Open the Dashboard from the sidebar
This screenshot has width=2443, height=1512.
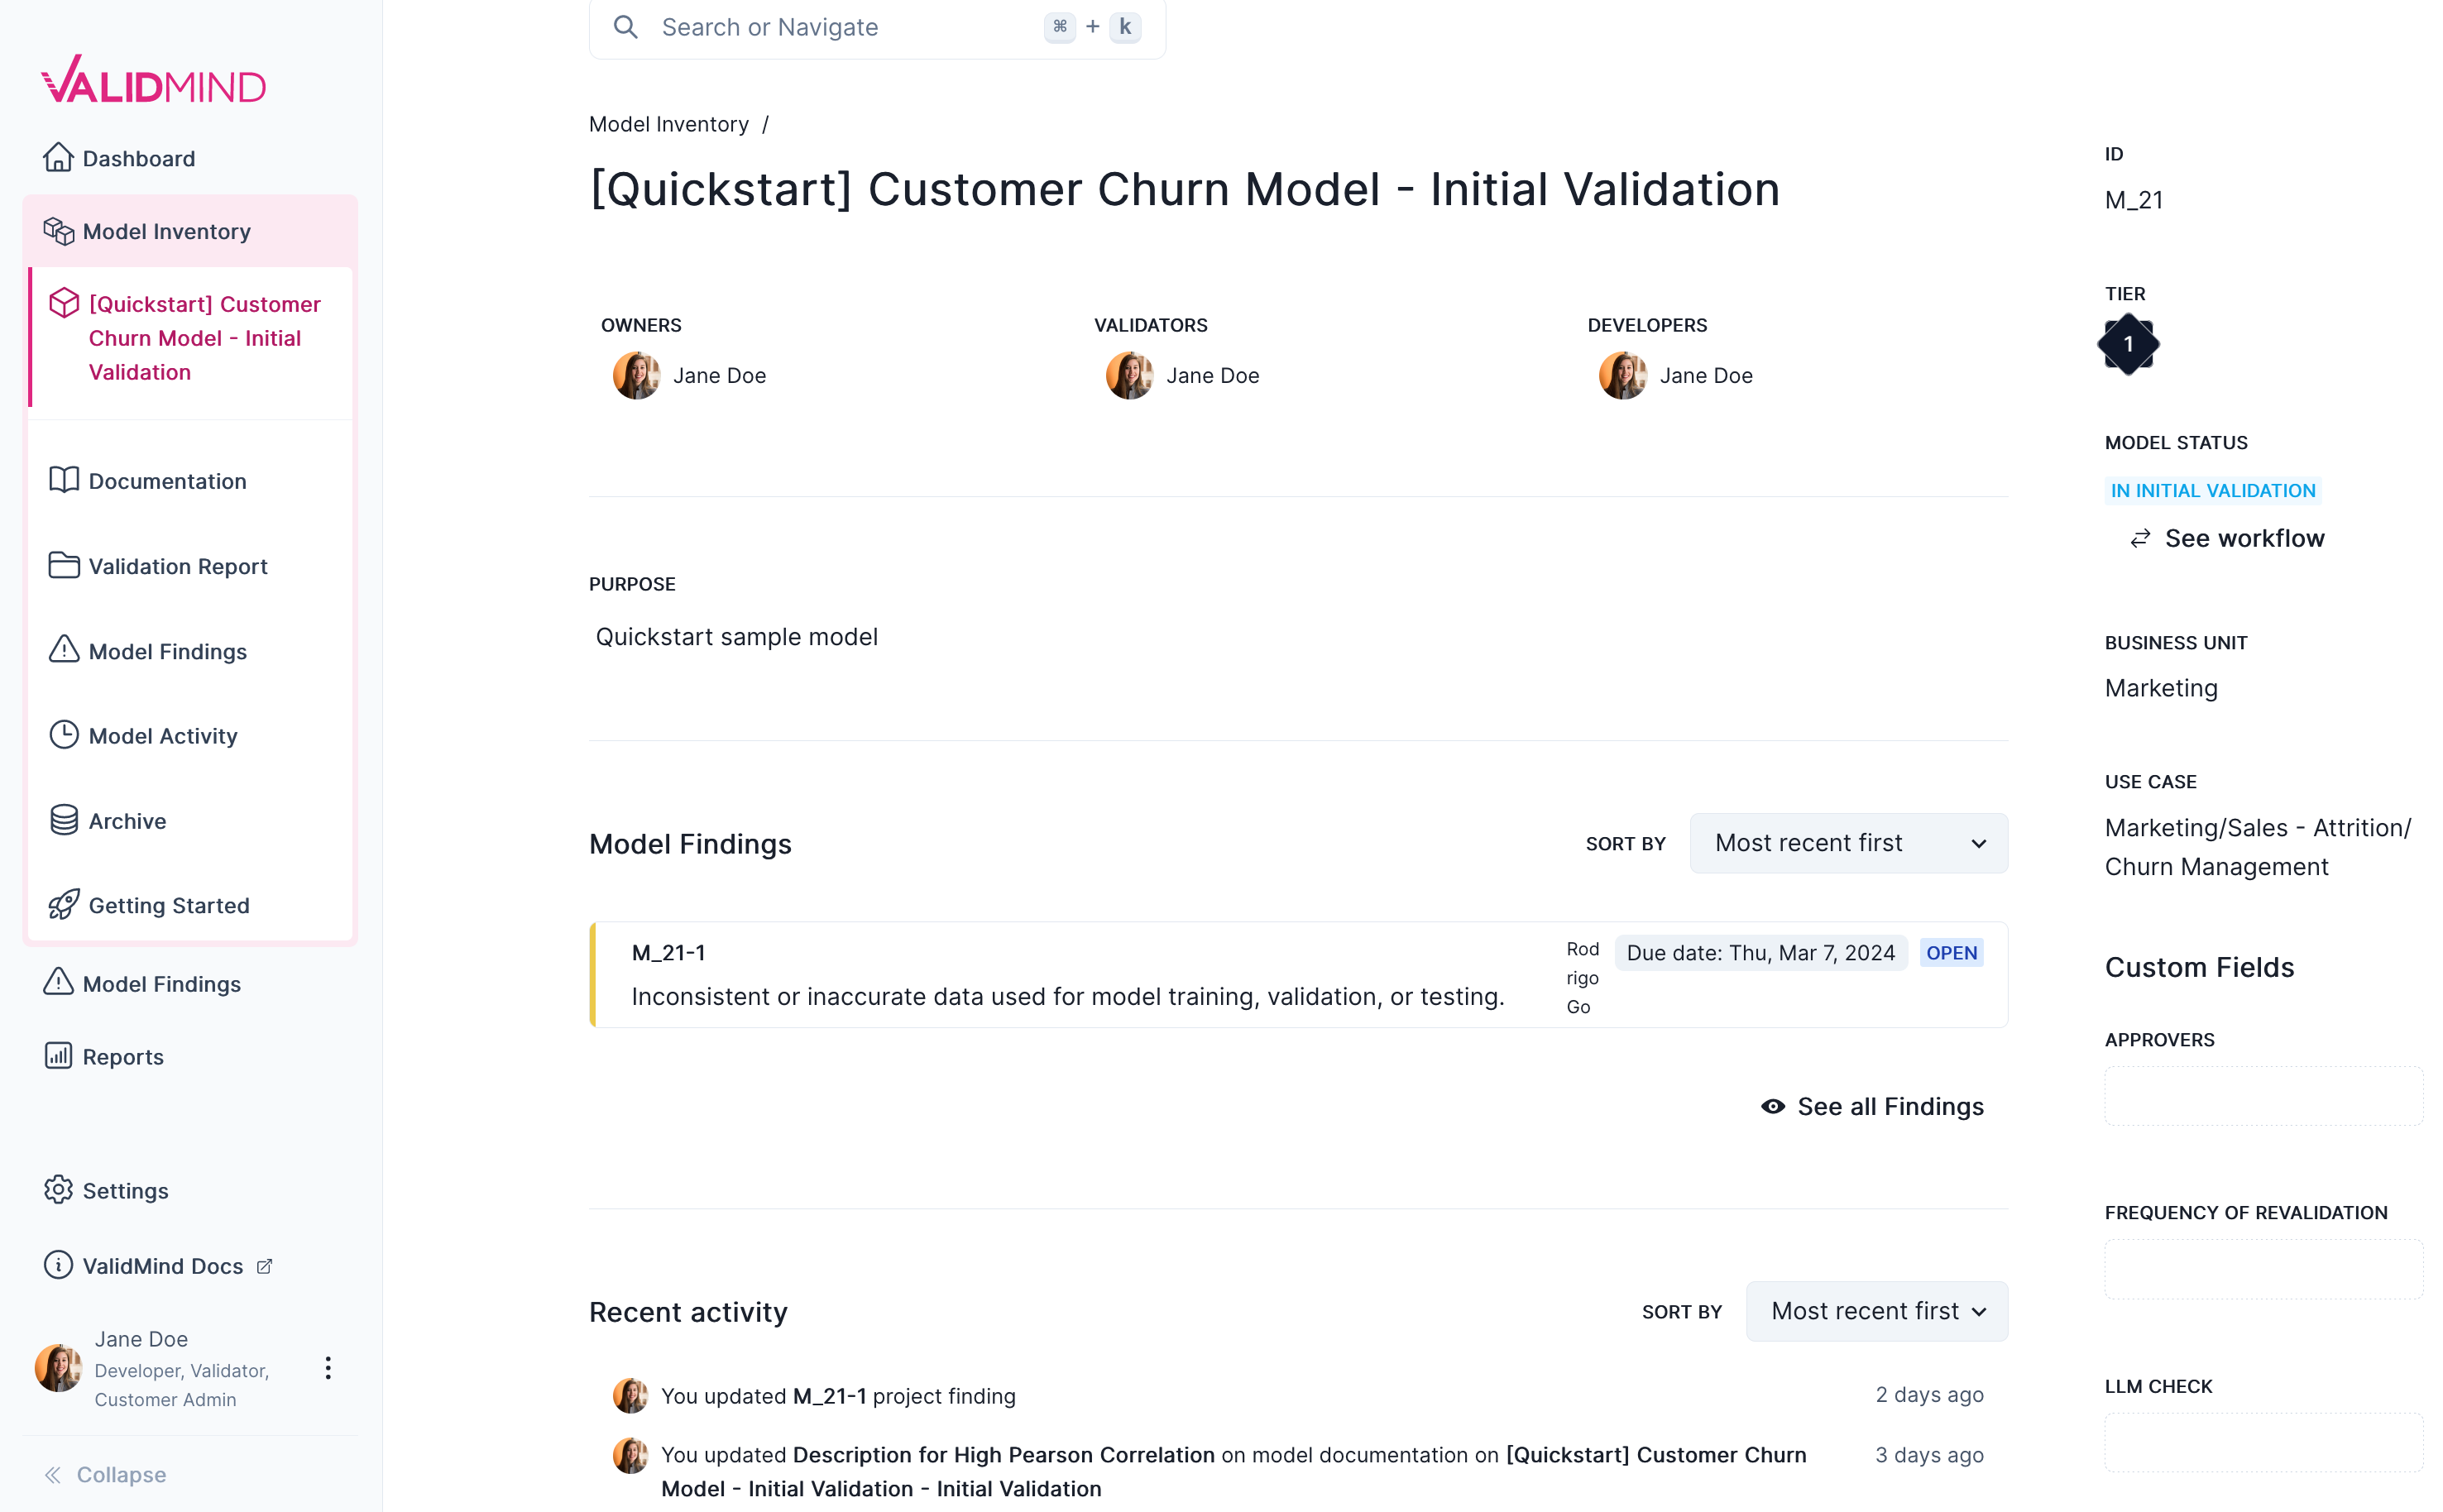[x=137, y=158]
